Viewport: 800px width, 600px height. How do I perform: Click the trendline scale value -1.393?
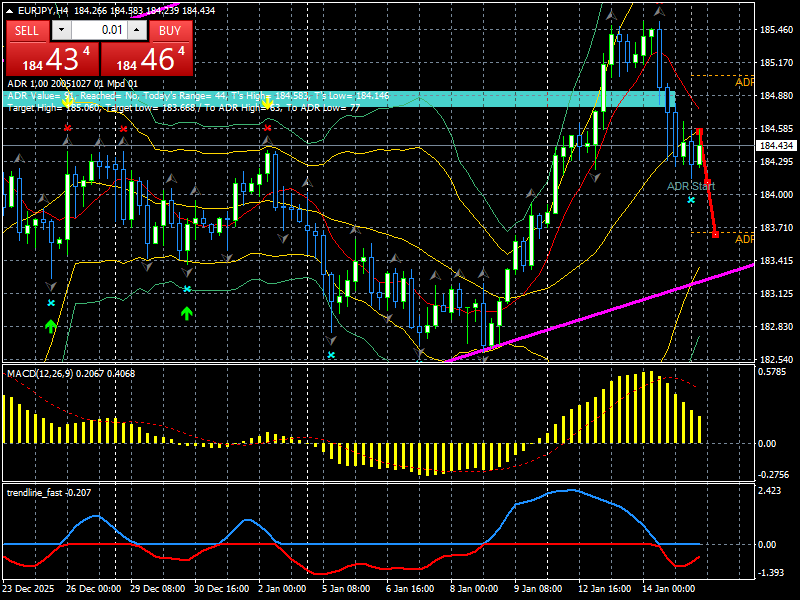tap(771, 573)
